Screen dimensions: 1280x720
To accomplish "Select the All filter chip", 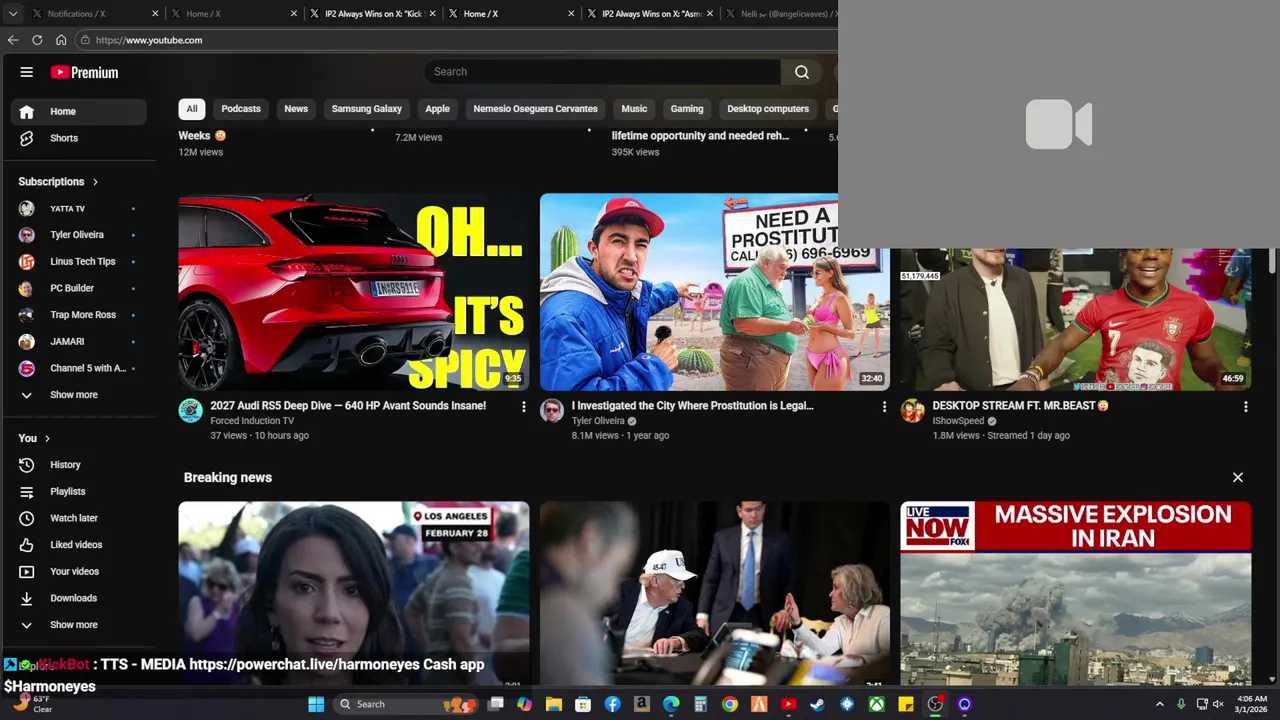I will pyautogui.click(x=192, y=109).
